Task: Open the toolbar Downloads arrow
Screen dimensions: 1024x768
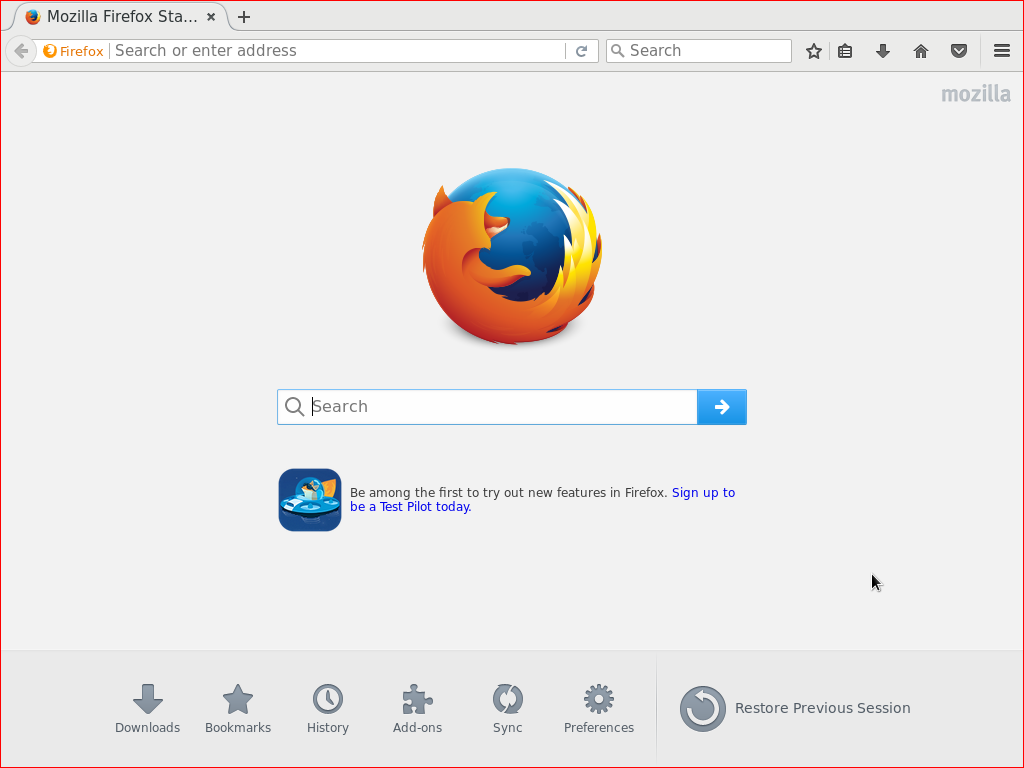Action: click(883, 51)
